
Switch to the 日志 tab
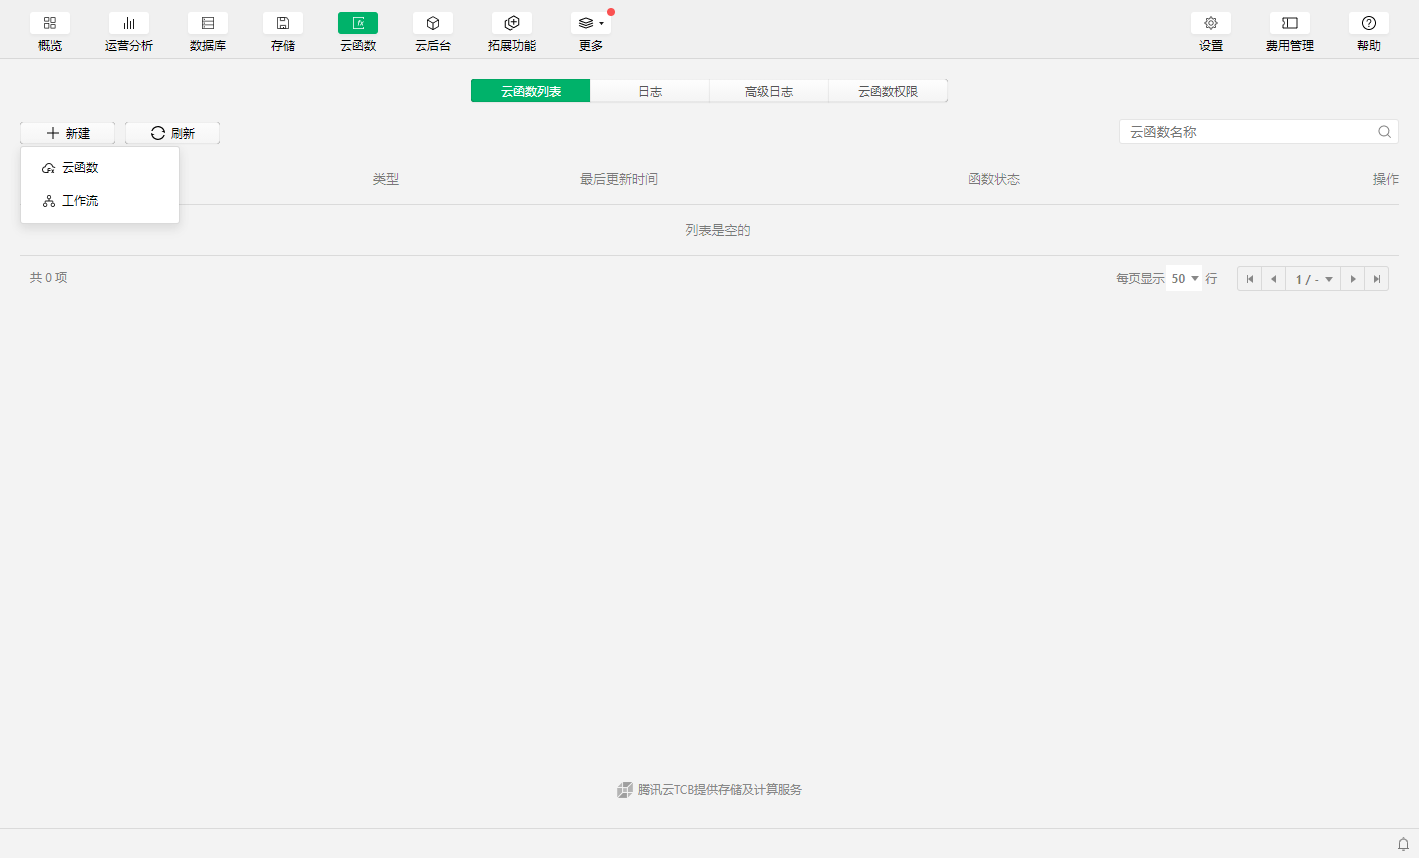[x=650, y=91]
